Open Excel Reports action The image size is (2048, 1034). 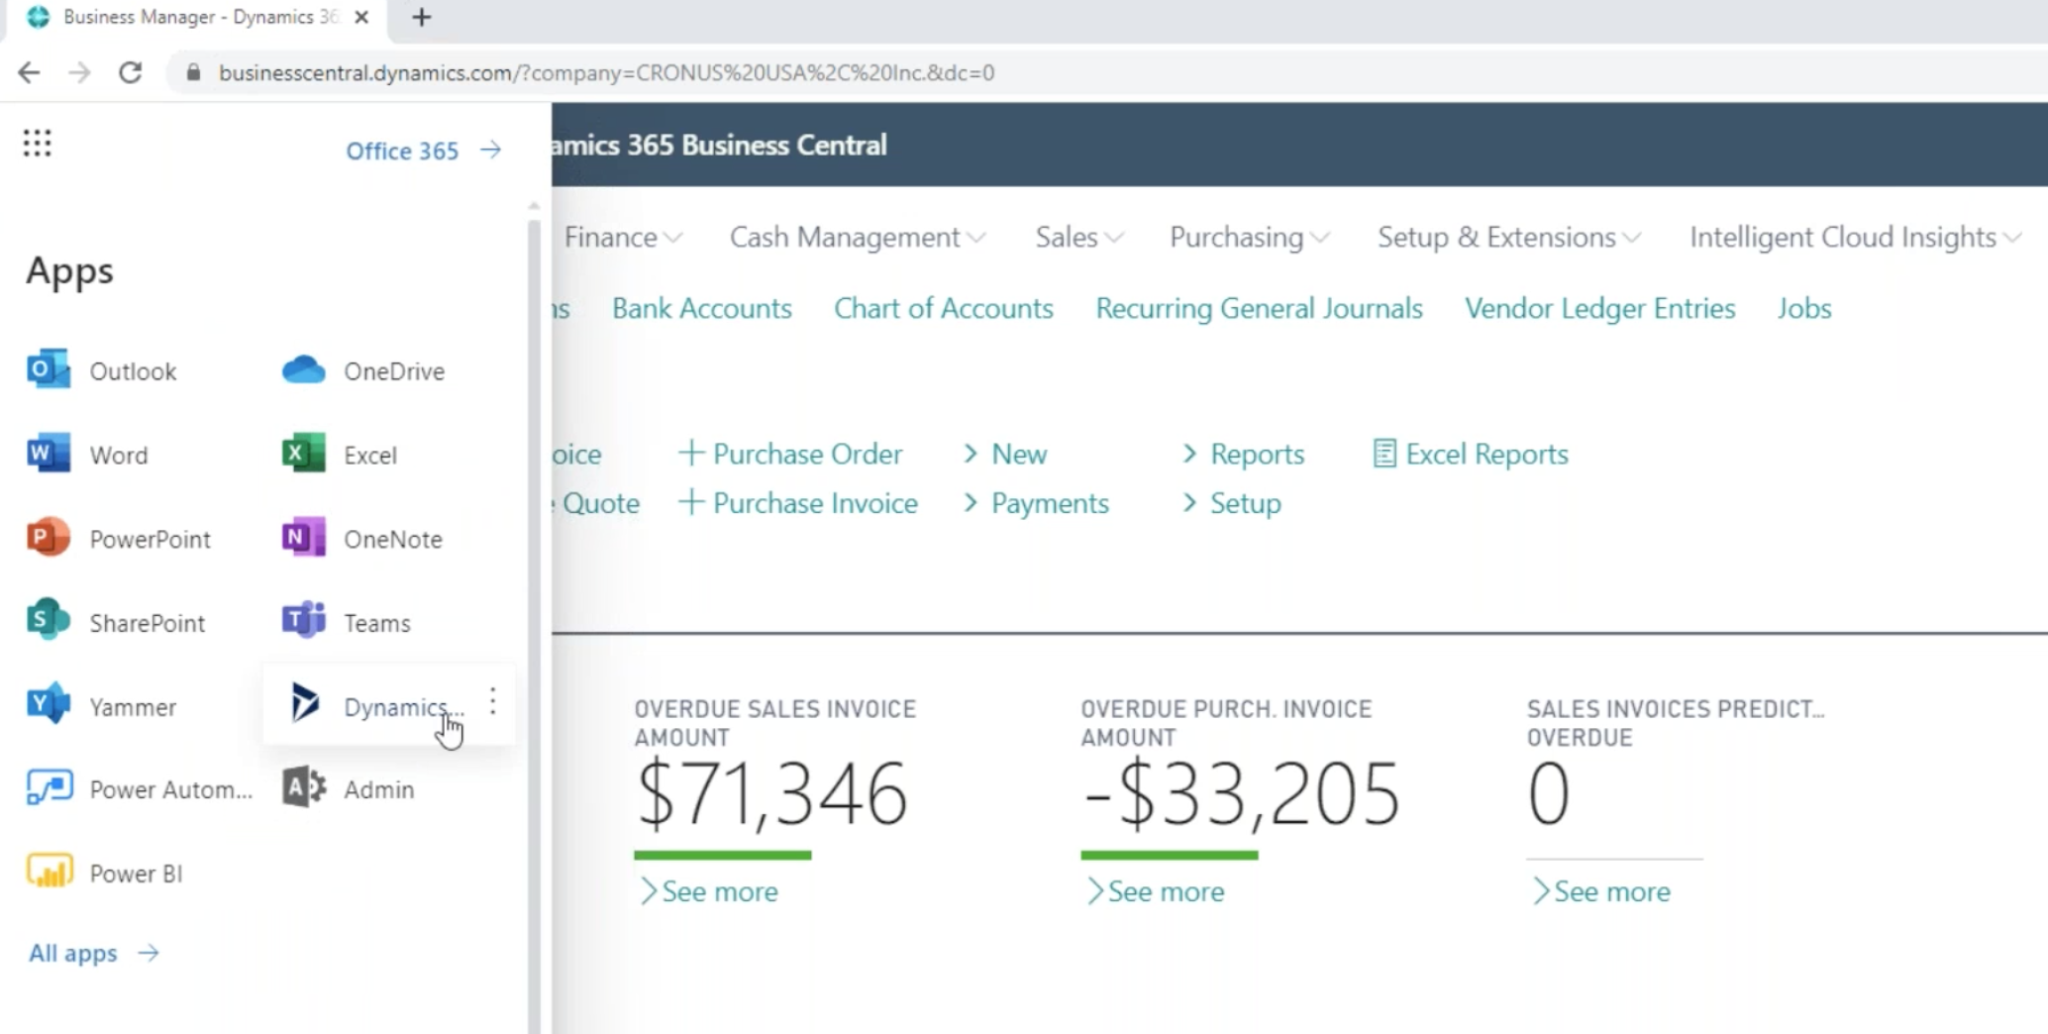coord(1470,454)
